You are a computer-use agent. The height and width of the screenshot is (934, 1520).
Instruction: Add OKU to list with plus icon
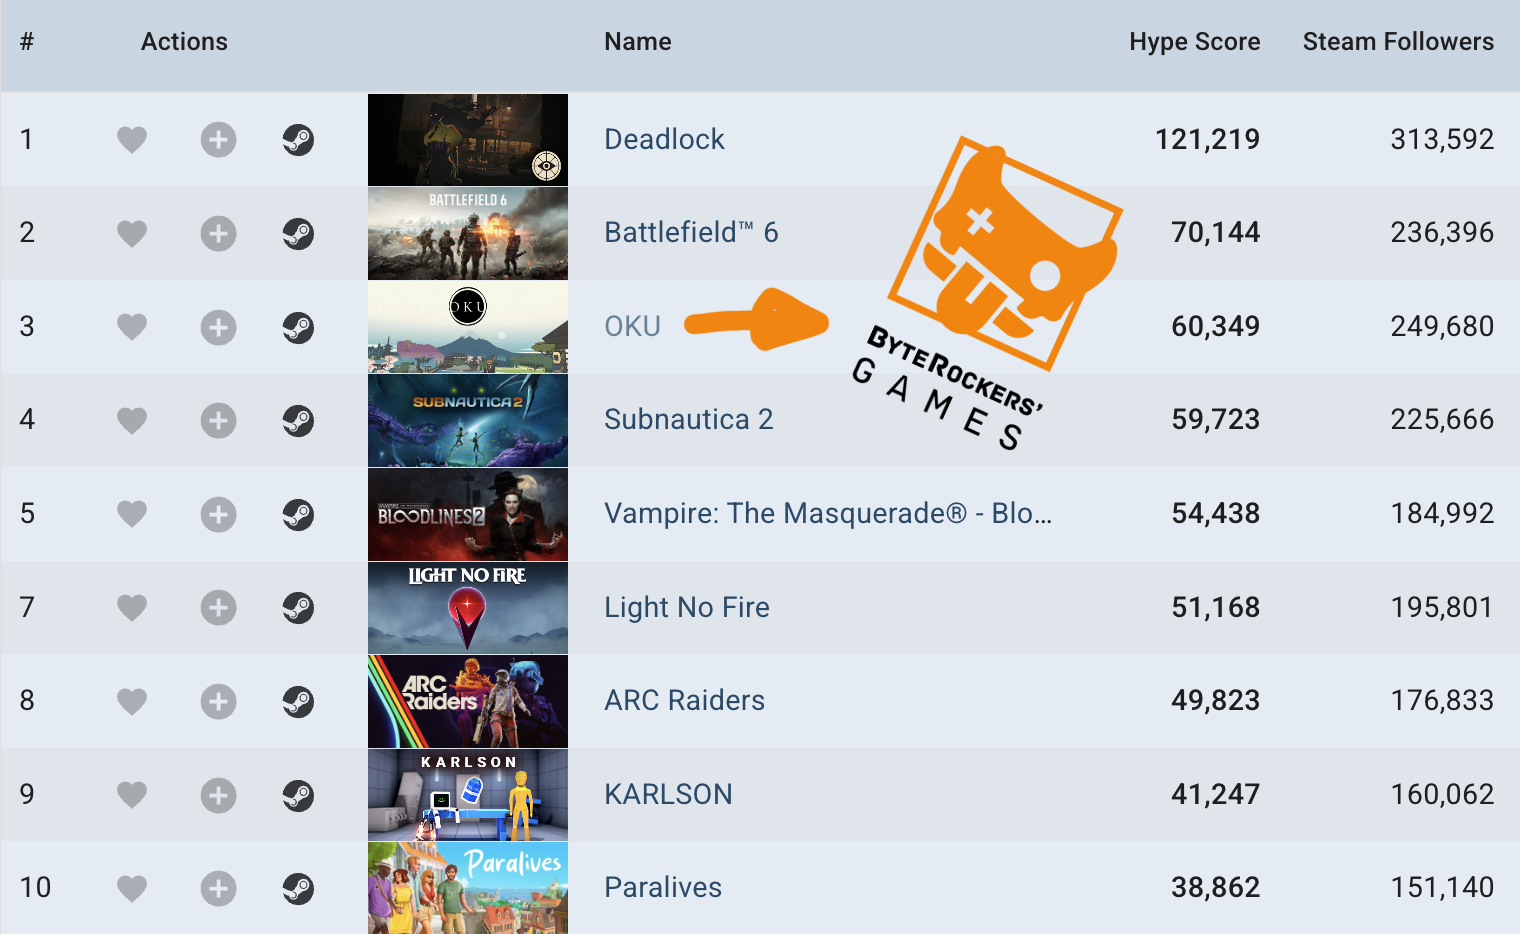(218, 327)
